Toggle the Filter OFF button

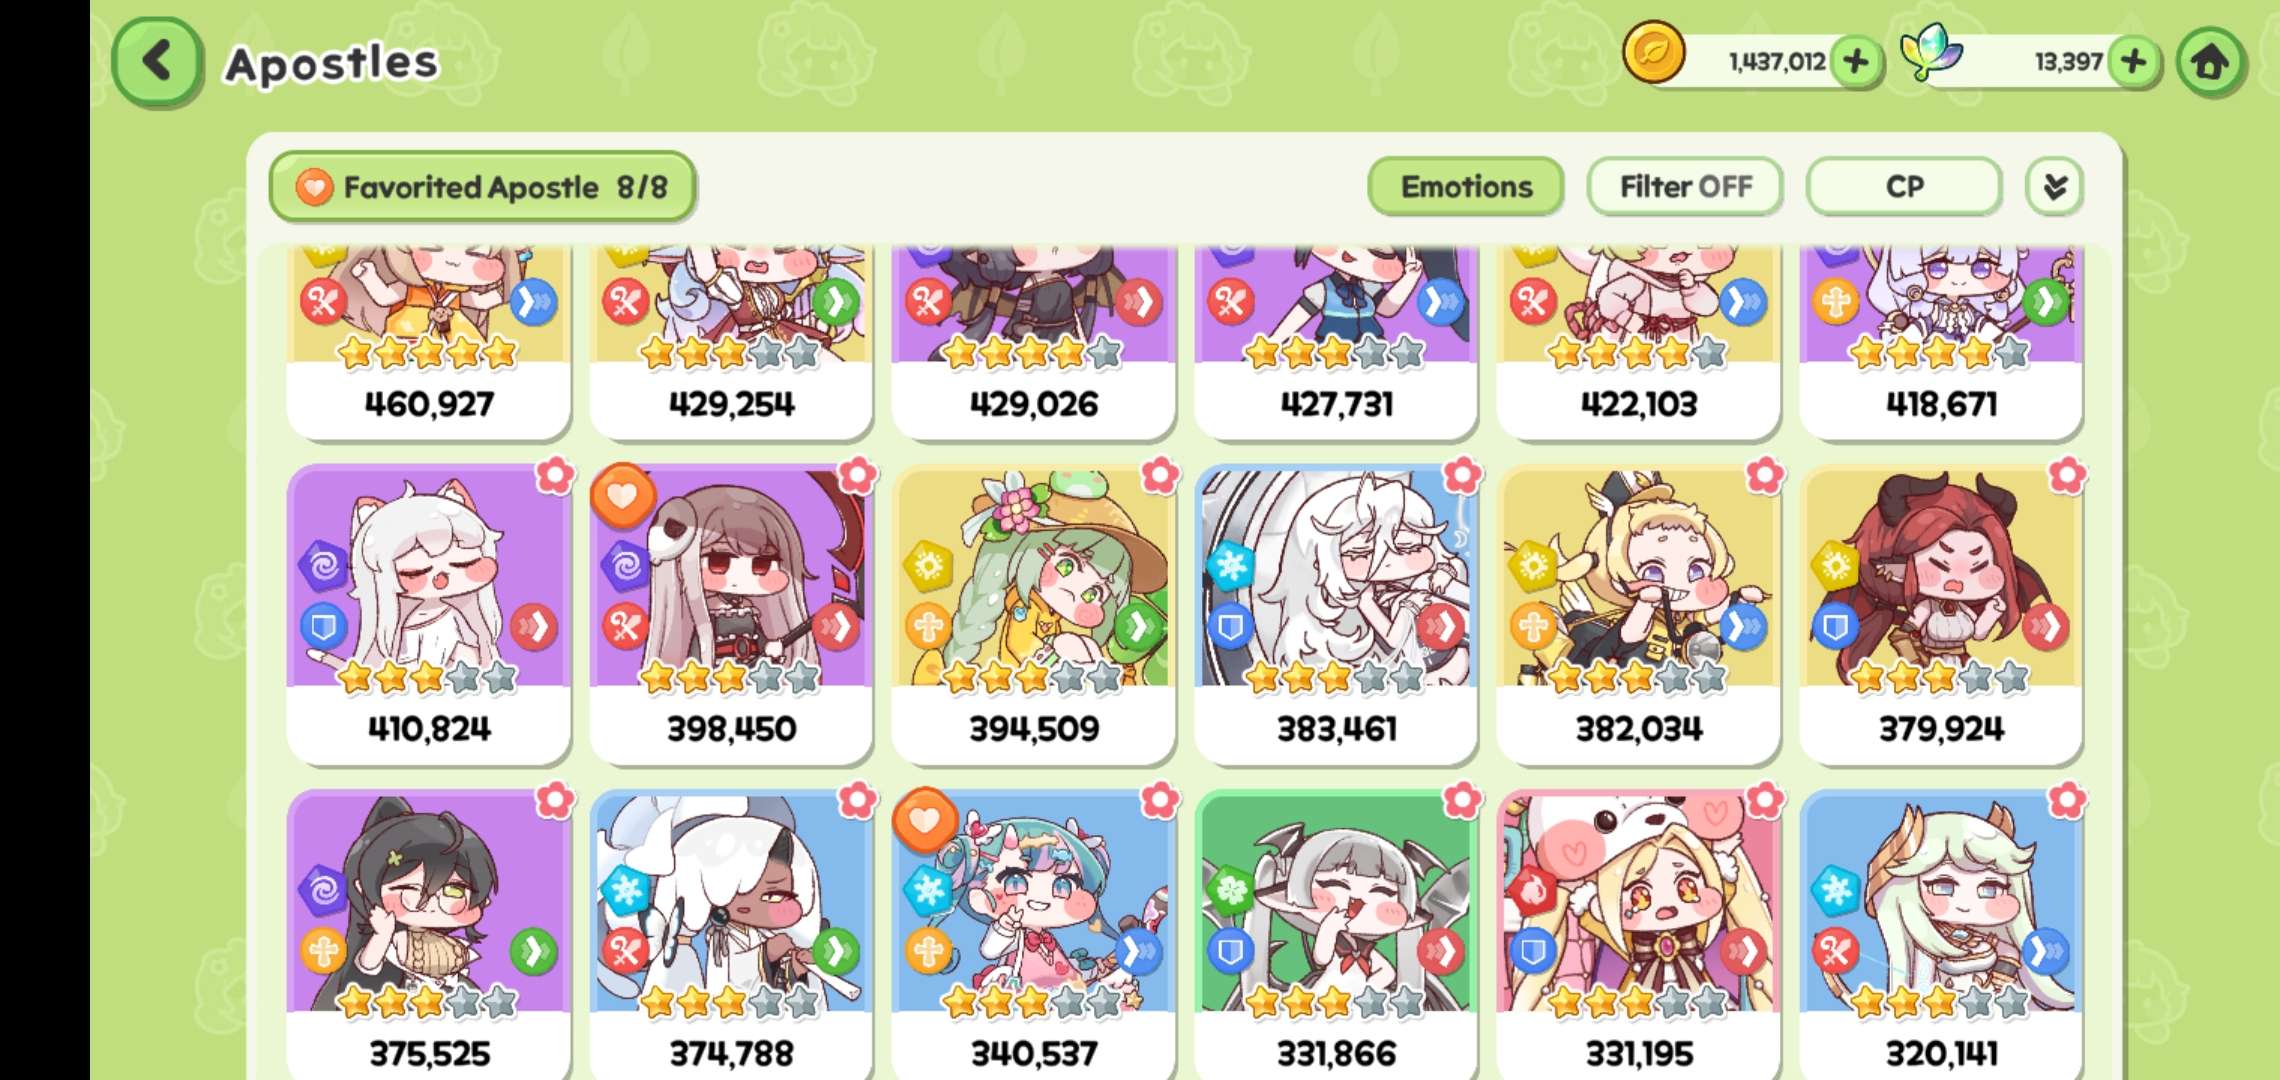[1685, 187]
